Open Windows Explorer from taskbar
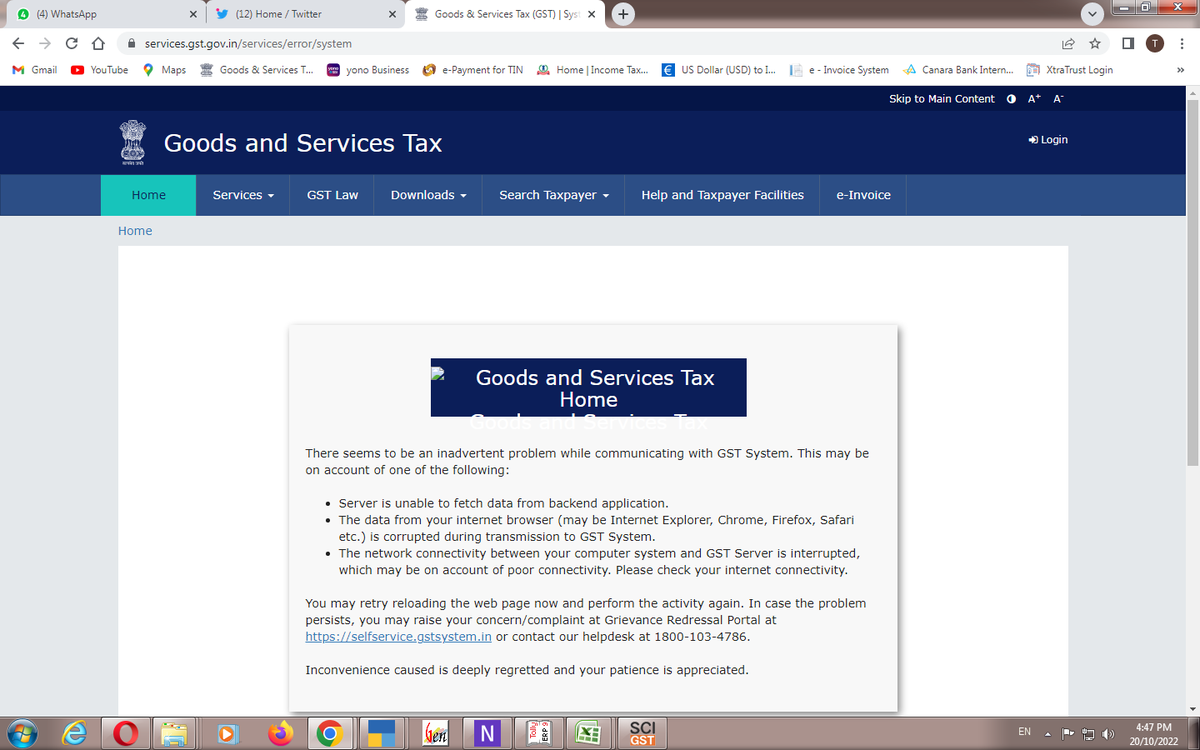The height and width of the screenshot is (750, 1200). coord(177,733)
